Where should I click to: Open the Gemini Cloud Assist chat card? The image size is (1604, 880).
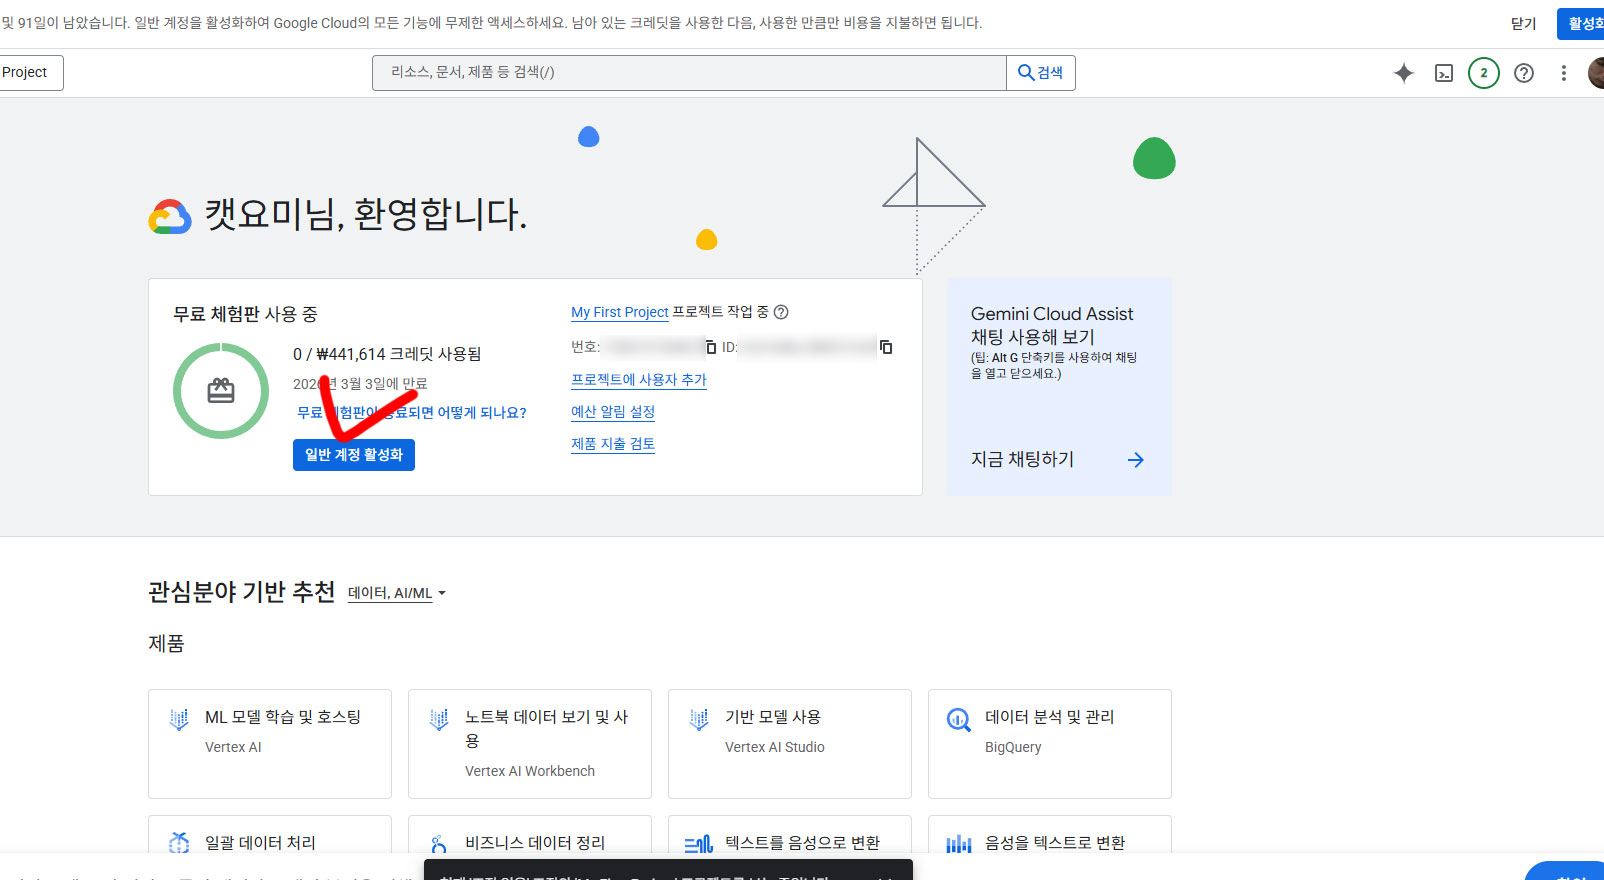point(1059,387)
